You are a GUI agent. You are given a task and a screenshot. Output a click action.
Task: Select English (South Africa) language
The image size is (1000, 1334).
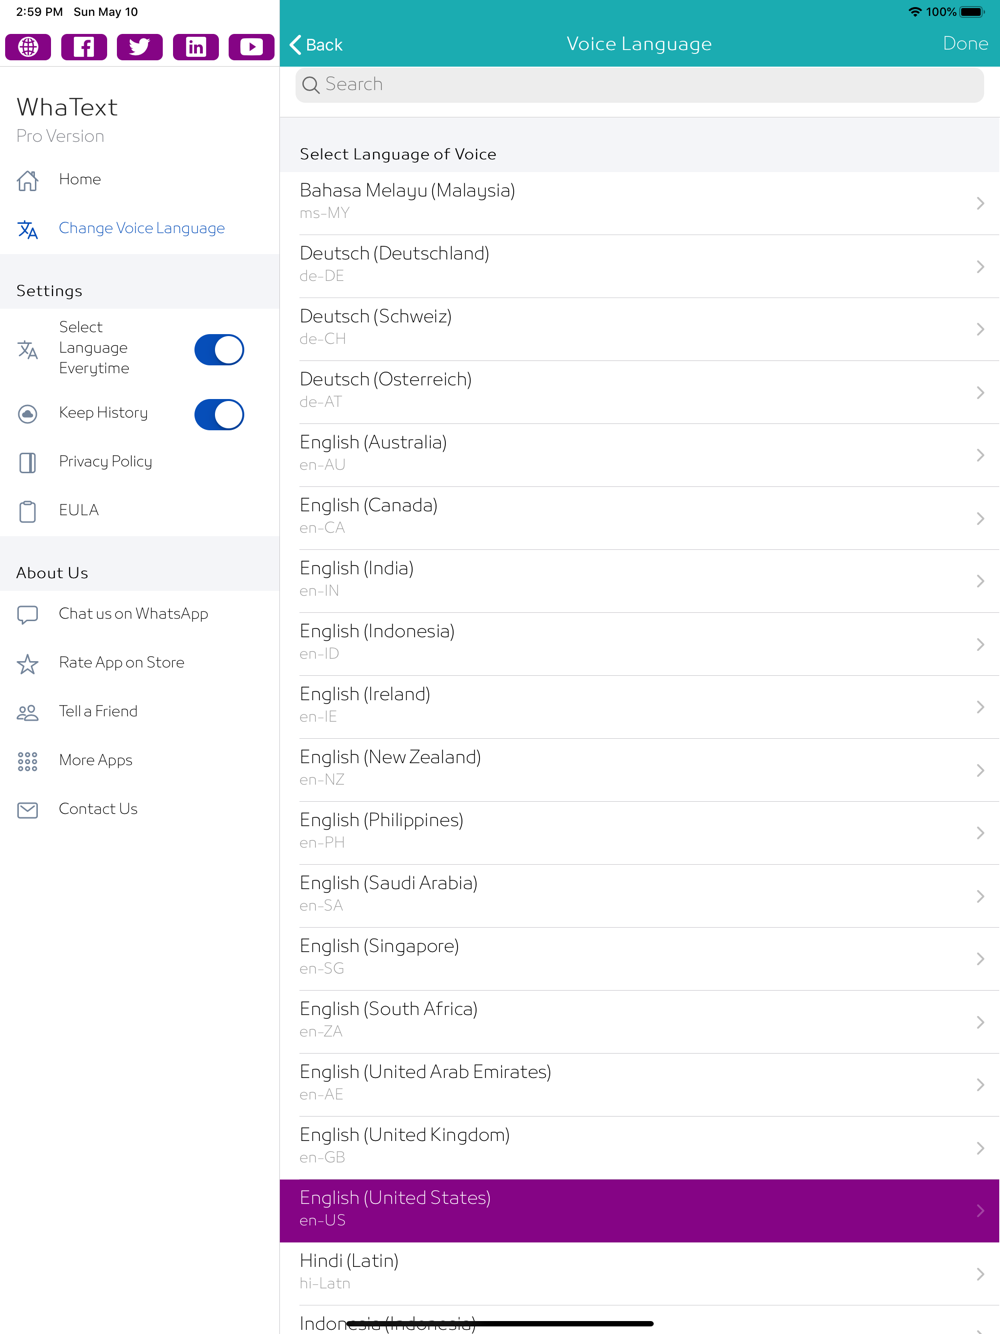click(x=639, y=1022)
